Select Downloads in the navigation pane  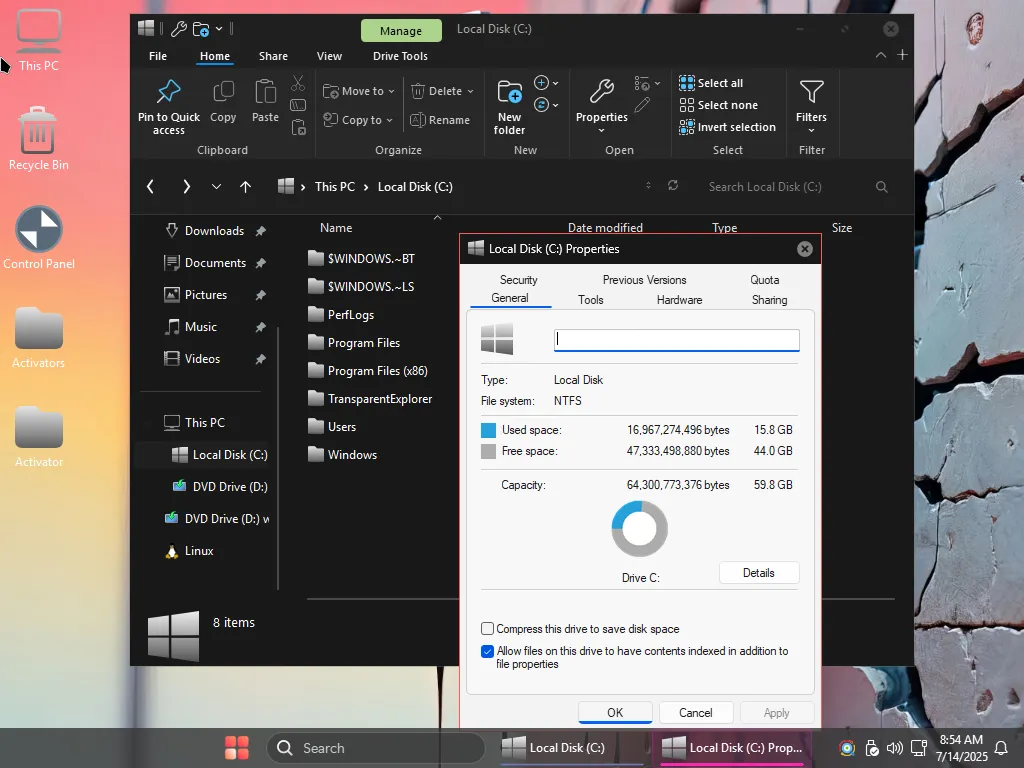(x=214, y=231)
